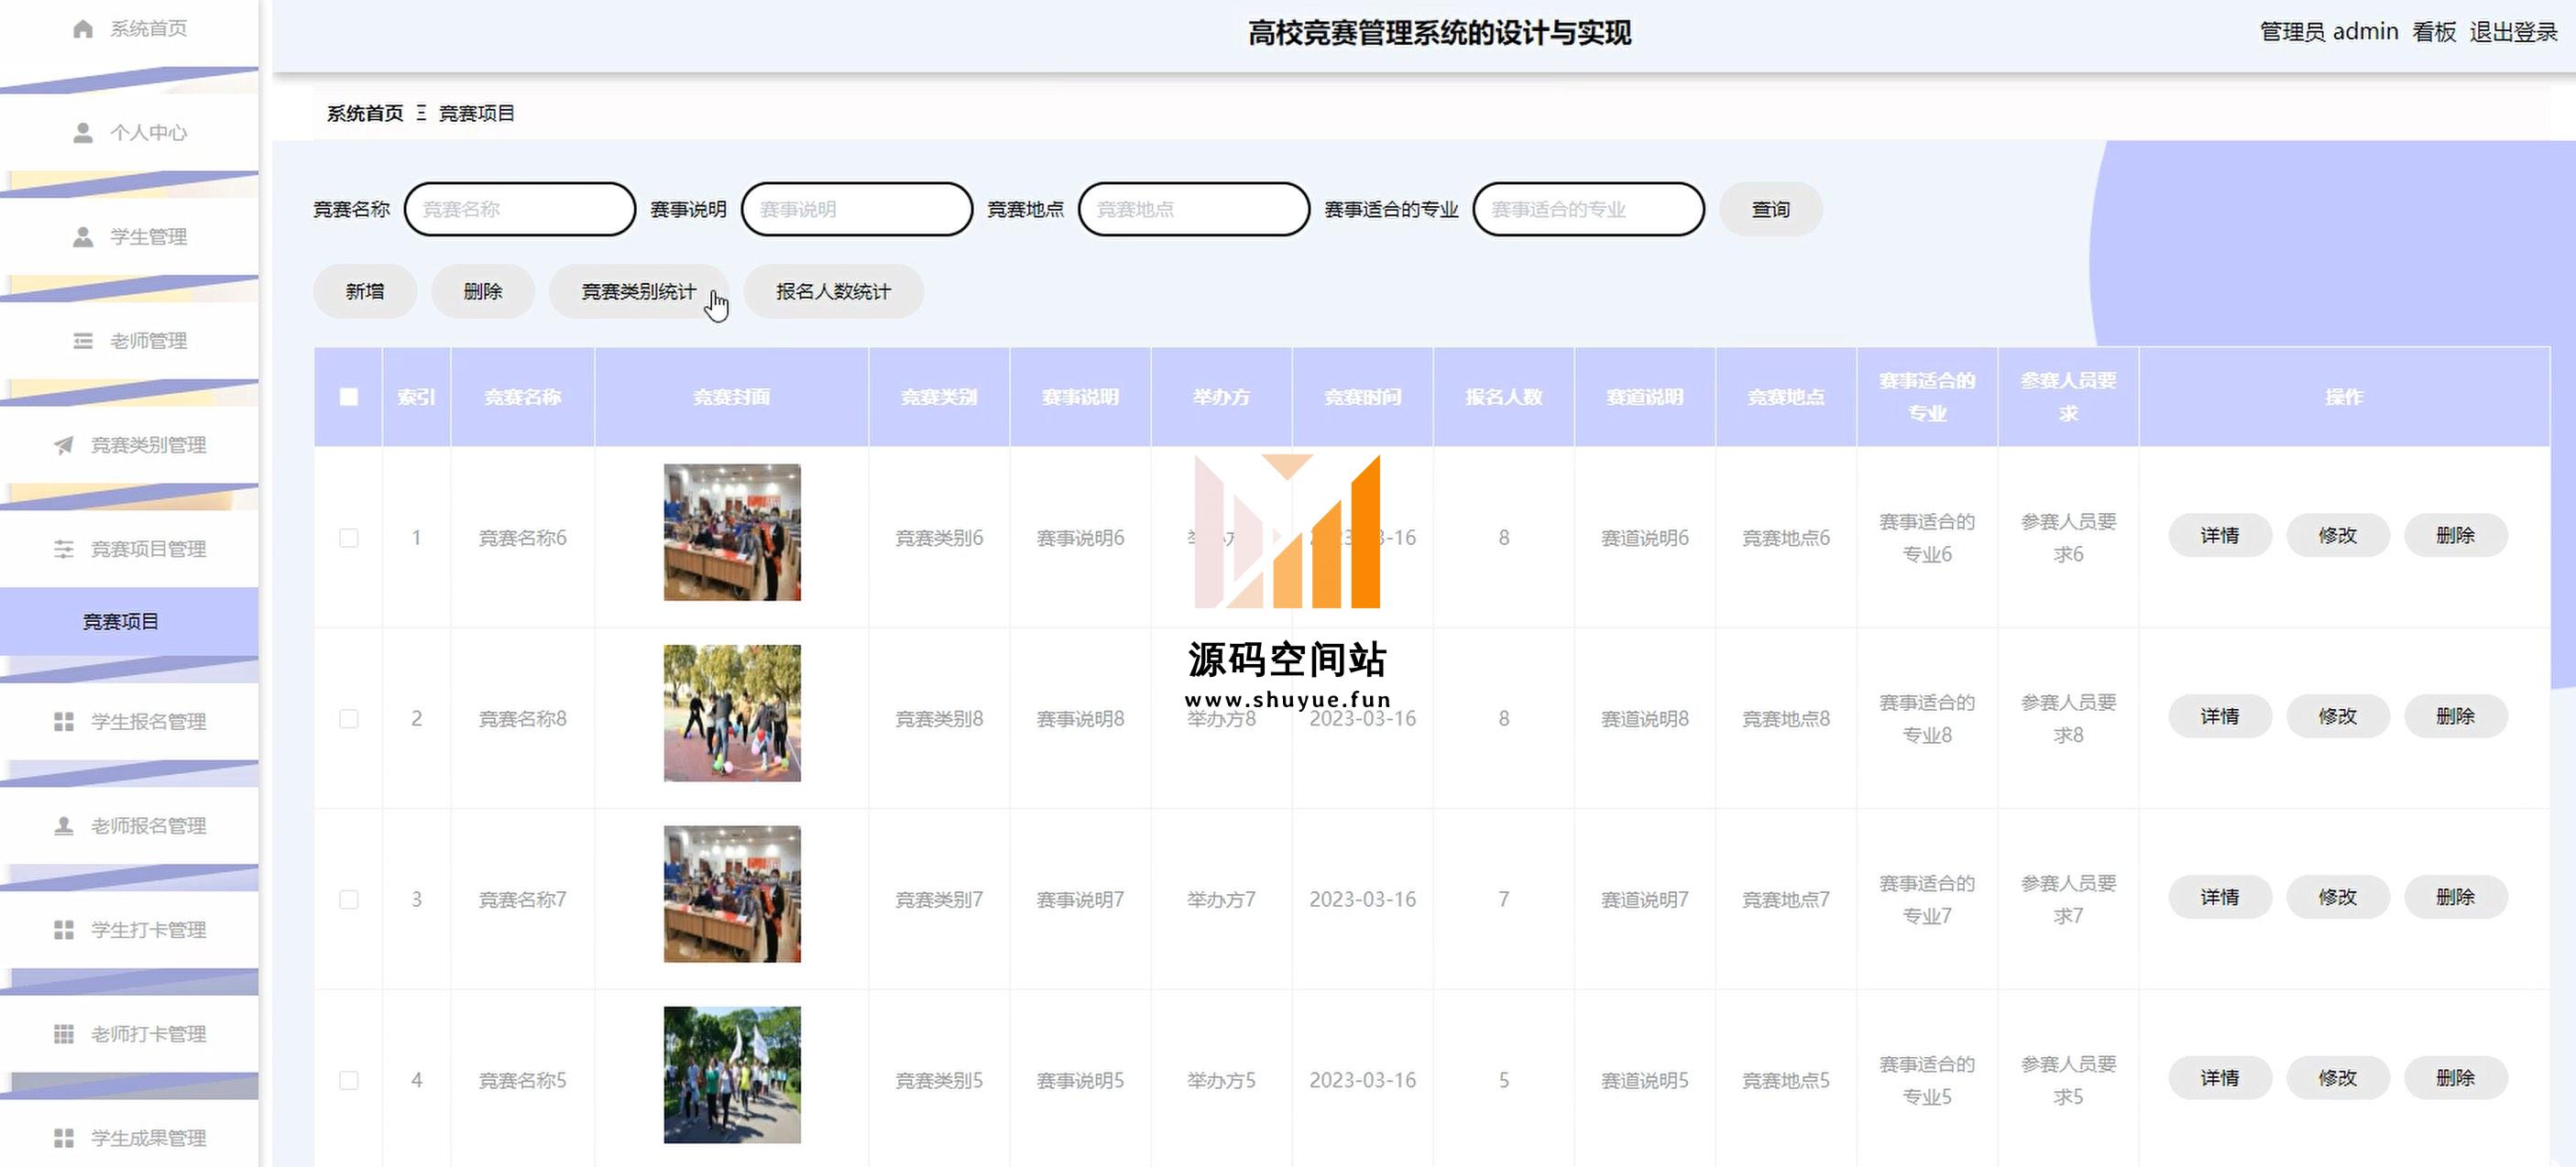
Task: Click 删除 for 竞赛名称7
Action: (2456, 897)
